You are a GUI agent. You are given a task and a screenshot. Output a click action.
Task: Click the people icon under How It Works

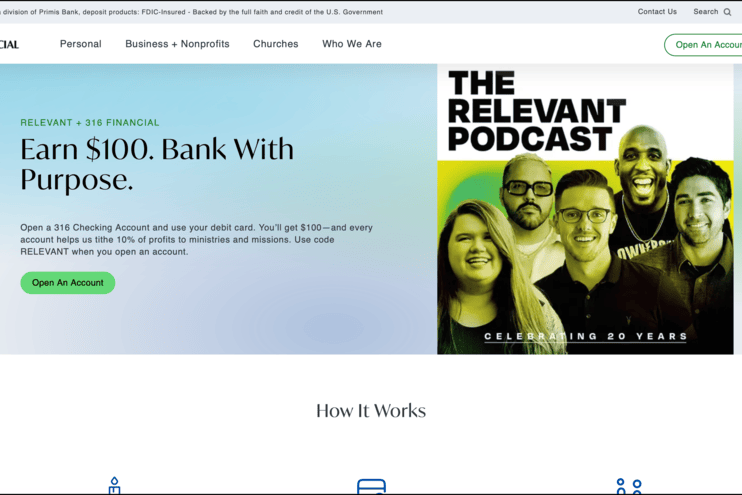629,487
